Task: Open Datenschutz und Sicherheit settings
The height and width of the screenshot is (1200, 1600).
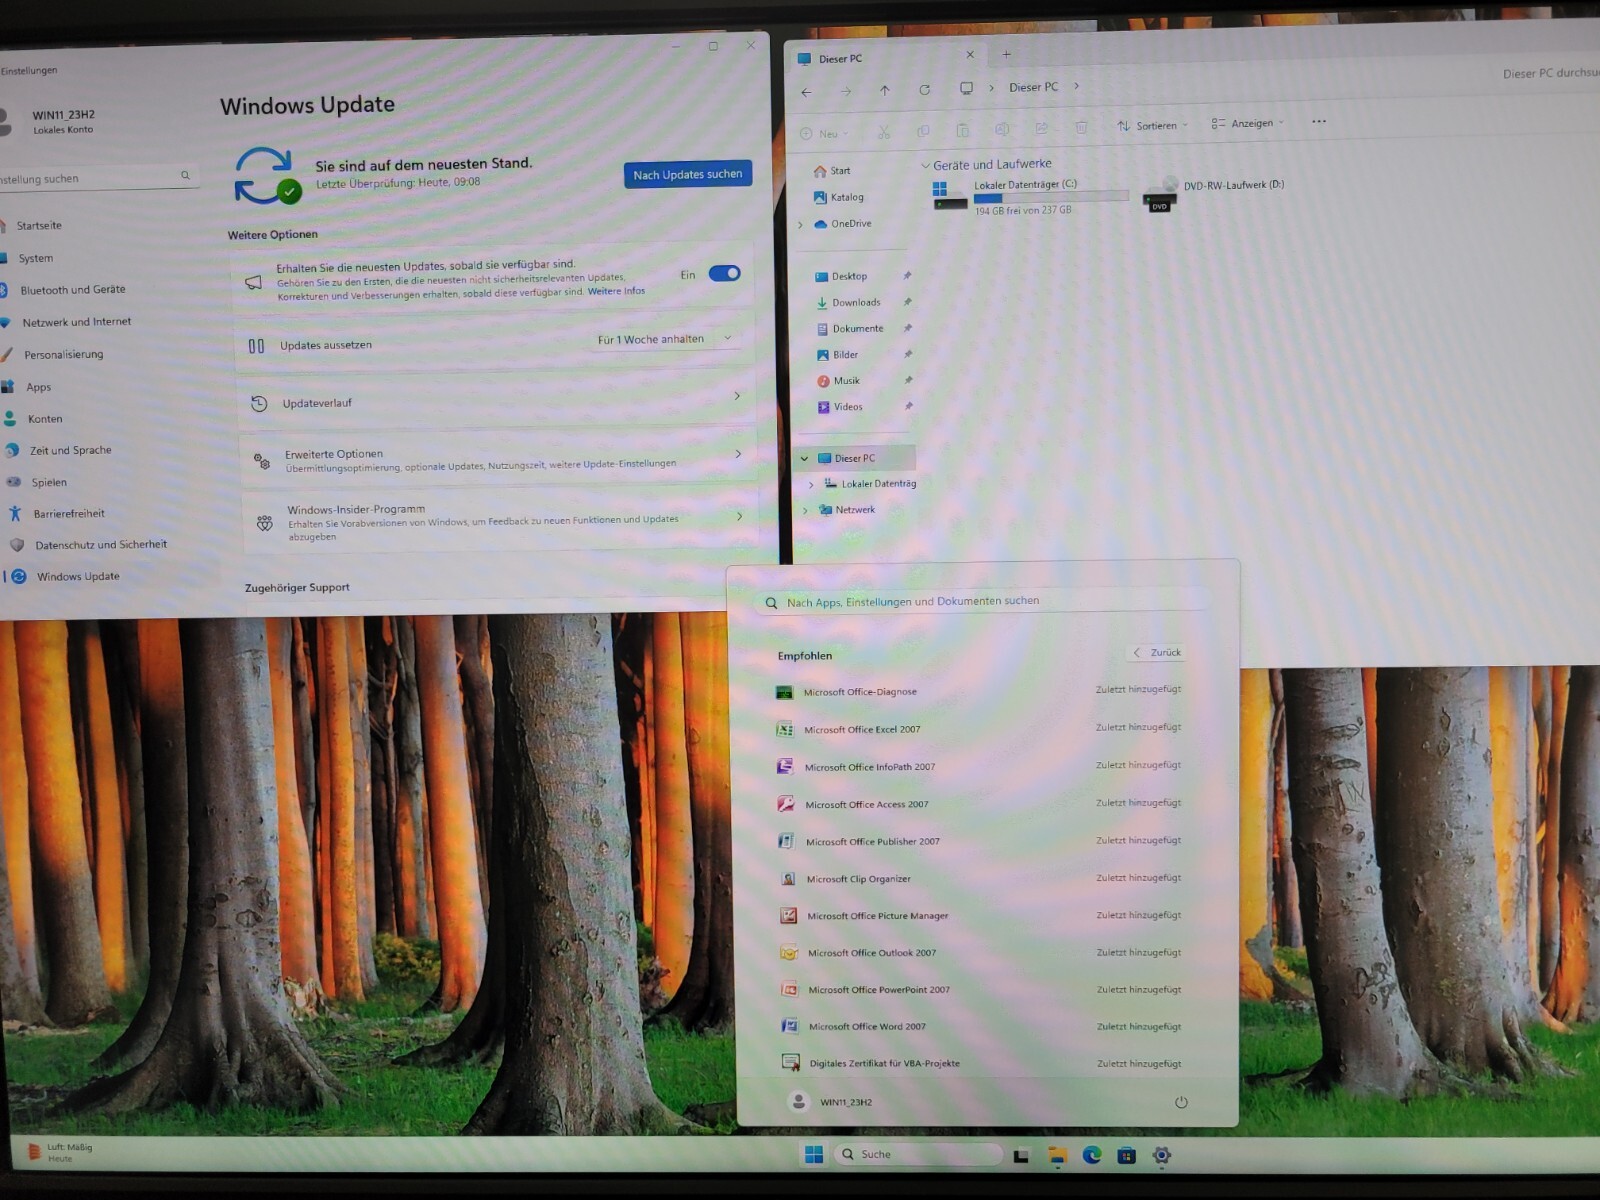Action: coord(100,544)
